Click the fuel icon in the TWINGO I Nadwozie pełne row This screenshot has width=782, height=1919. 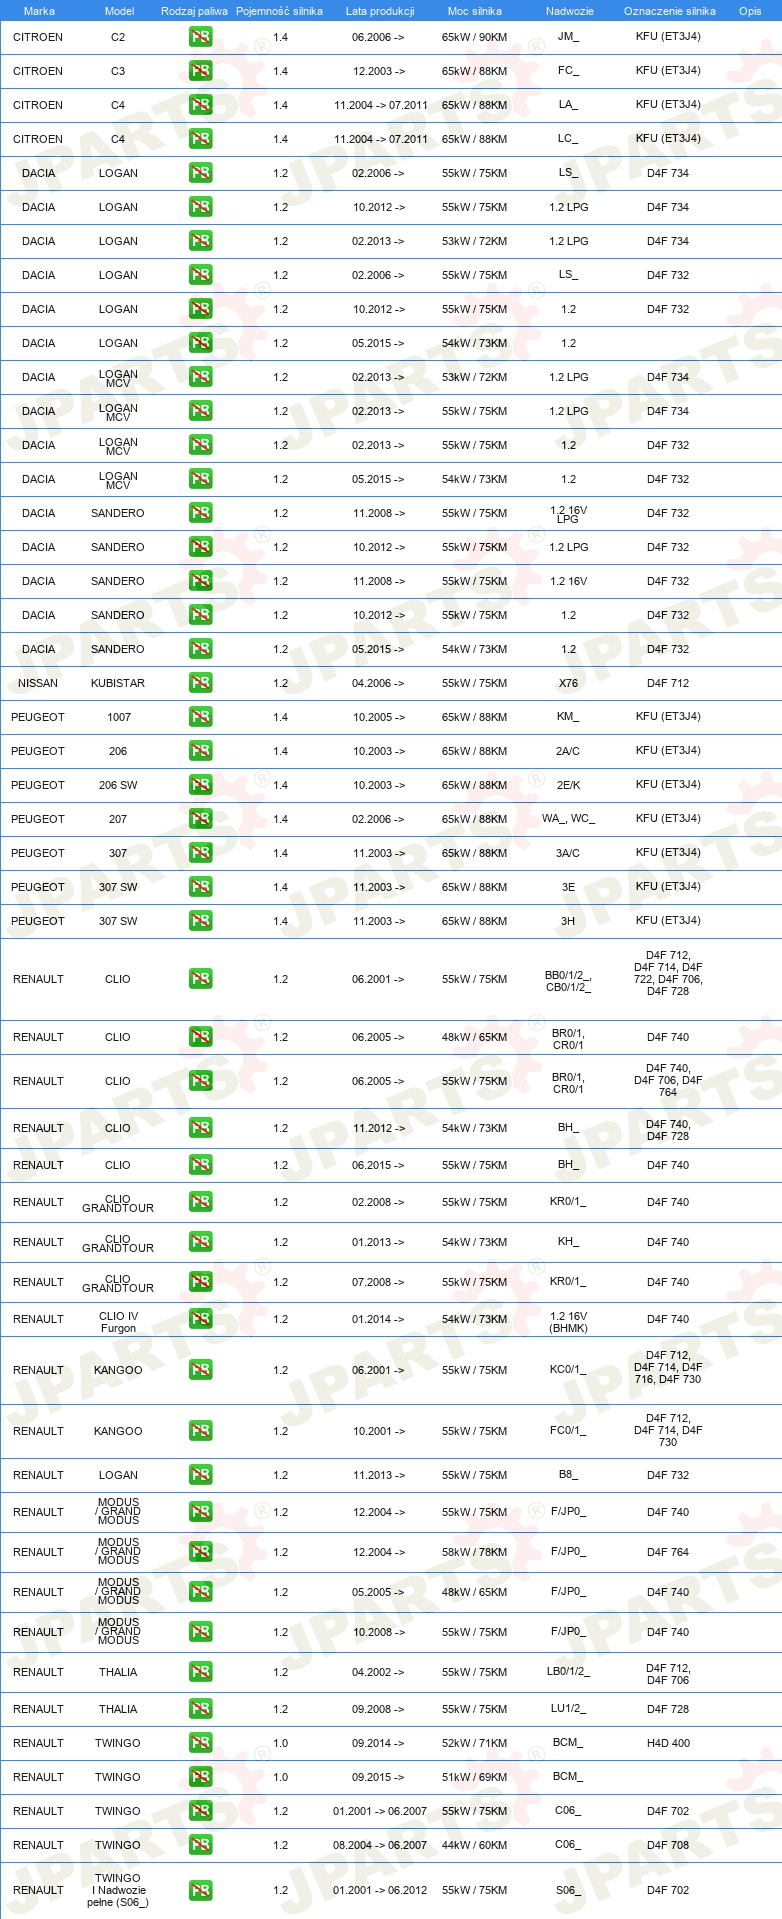tap(201, 1890)
